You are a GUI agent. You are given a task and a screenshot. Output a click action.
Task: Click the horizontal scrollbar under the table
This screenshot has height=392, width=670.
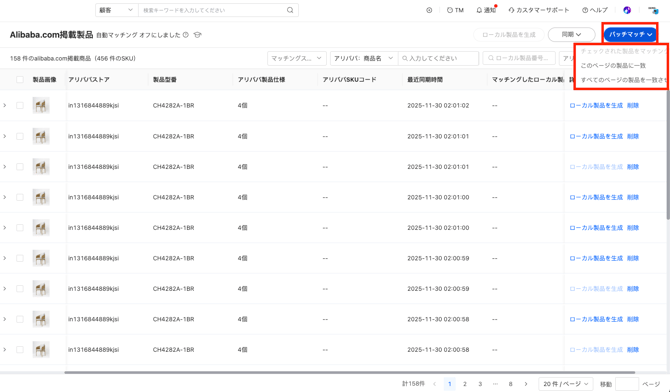tap(350, 372)
